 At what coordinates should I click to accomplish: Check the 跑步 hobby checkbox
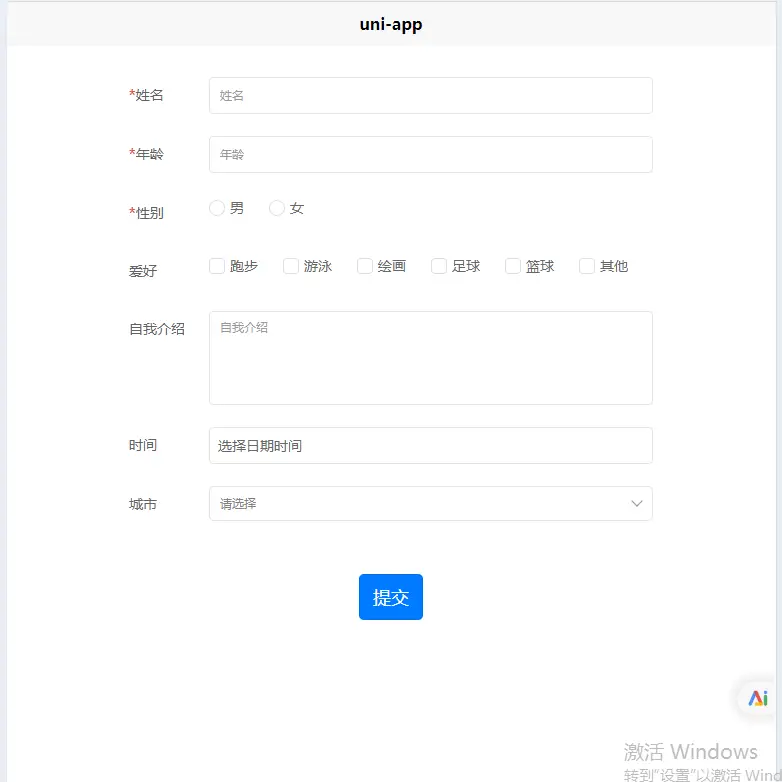coord(217,266)
